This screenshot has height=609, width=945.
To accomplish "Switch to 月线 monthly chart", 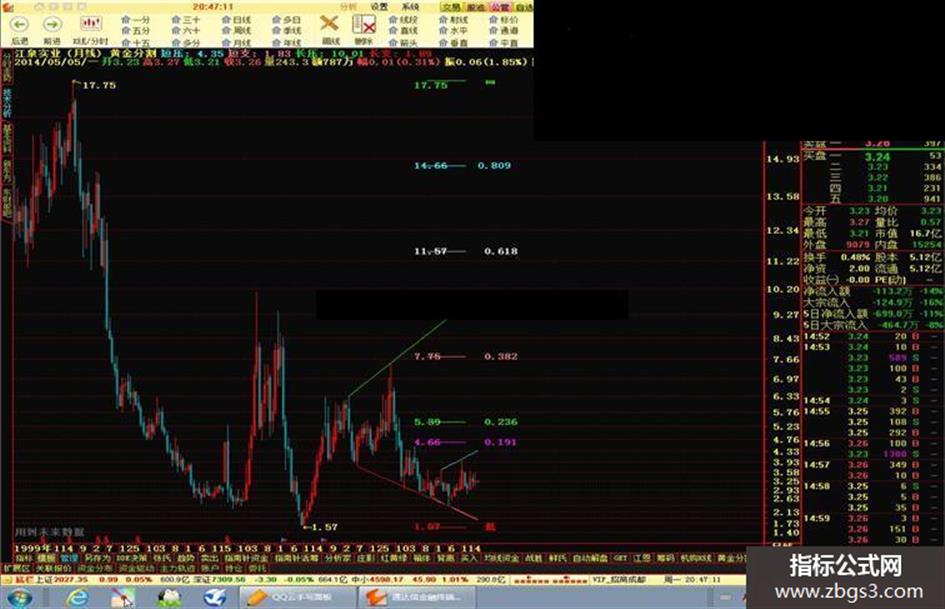I will pos(236,43).
